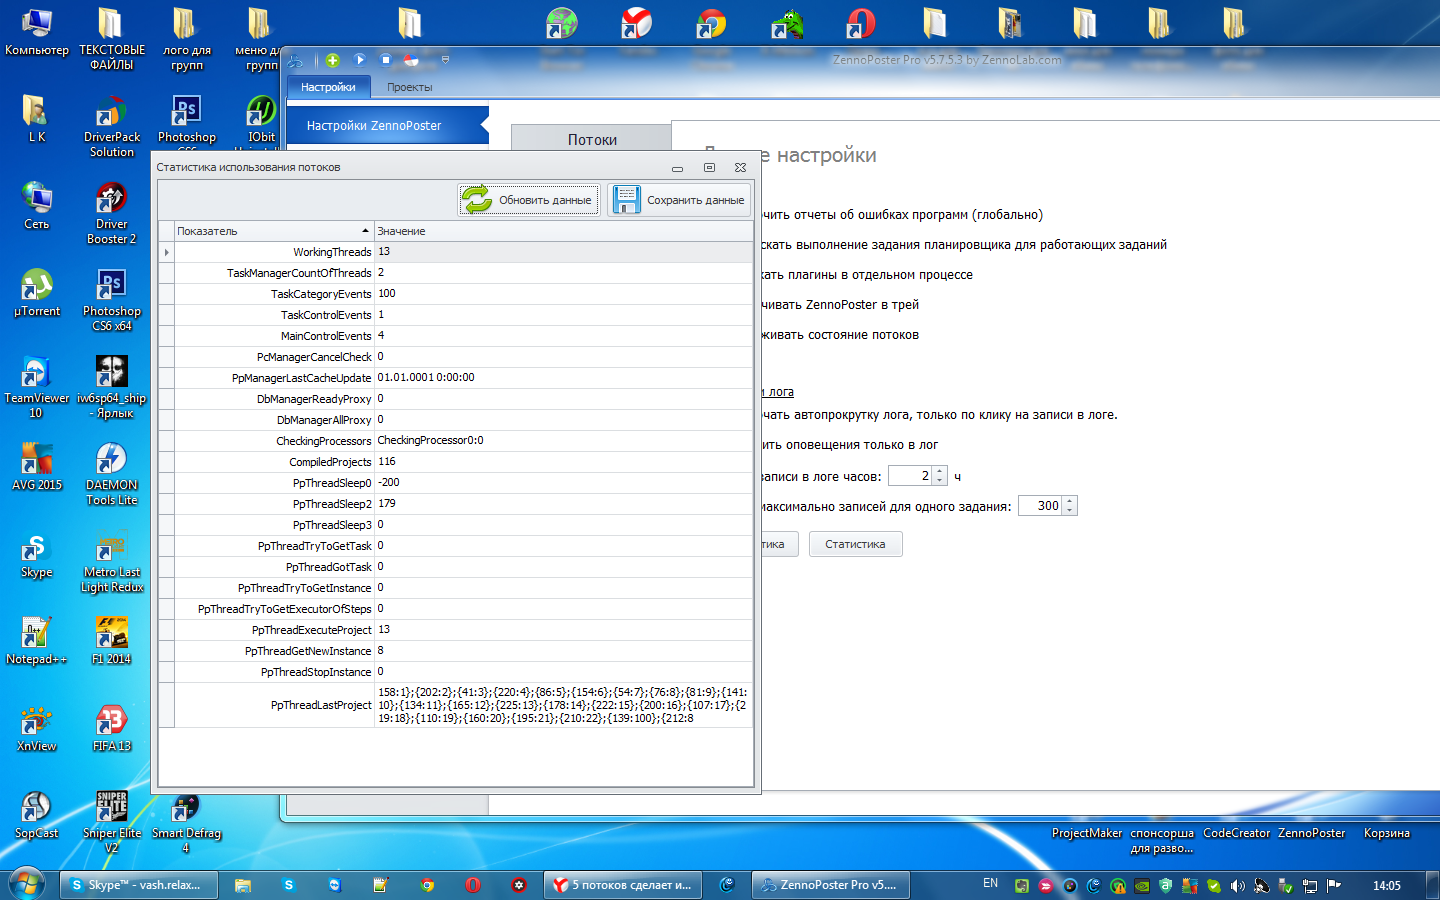
Task: Launch Sniper Elite V2 desktop shortcut
Action: click(x=111, y=822)
